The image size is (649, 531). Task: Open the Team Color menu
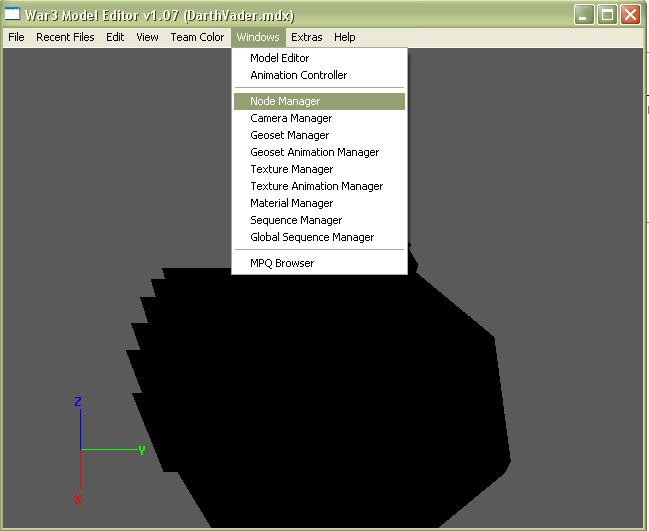(197, 37)
